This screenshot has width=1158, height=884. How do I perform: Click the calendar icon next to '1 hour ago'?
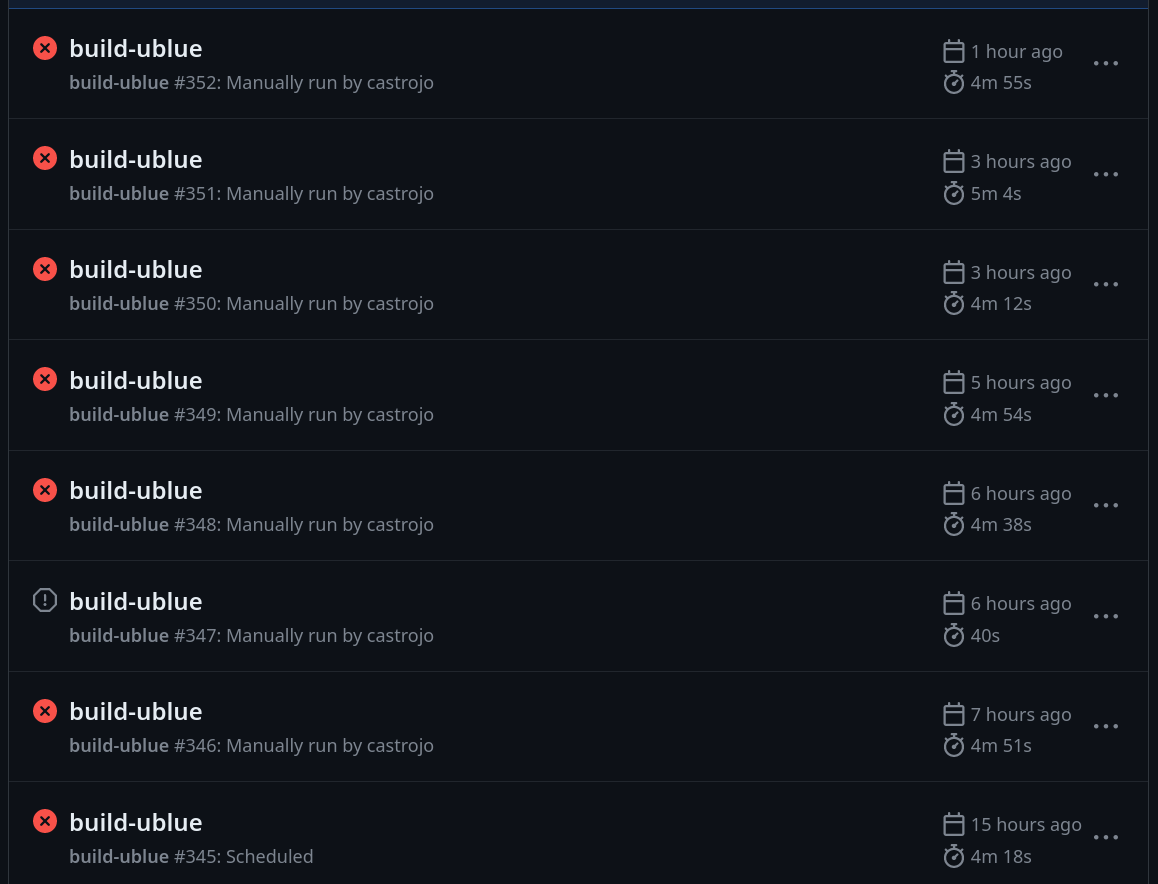953,50
